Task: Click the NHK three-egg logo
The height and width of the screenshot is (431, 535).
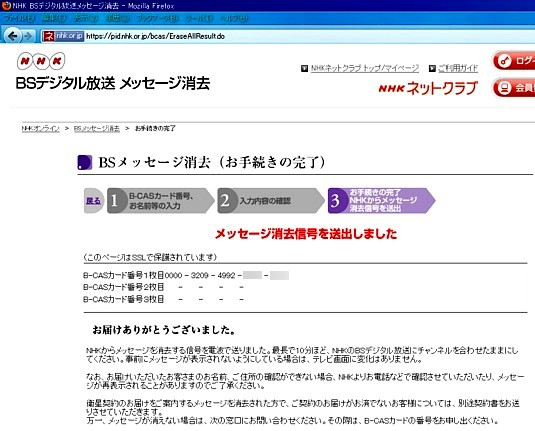Action: tap(41, 61)
